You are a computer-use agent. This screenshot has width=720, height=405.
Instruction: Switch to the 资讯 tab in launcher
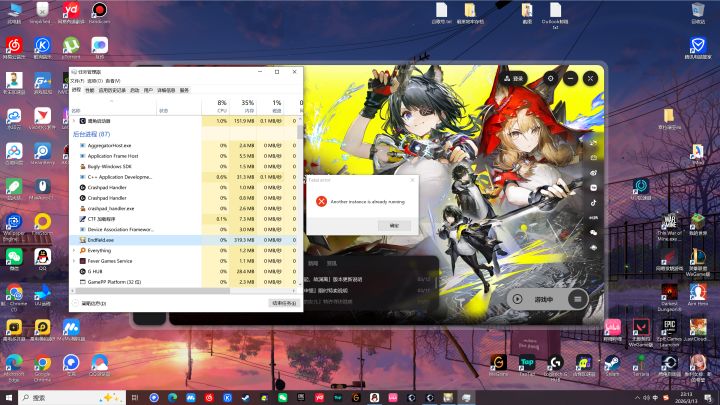[331, 263]
